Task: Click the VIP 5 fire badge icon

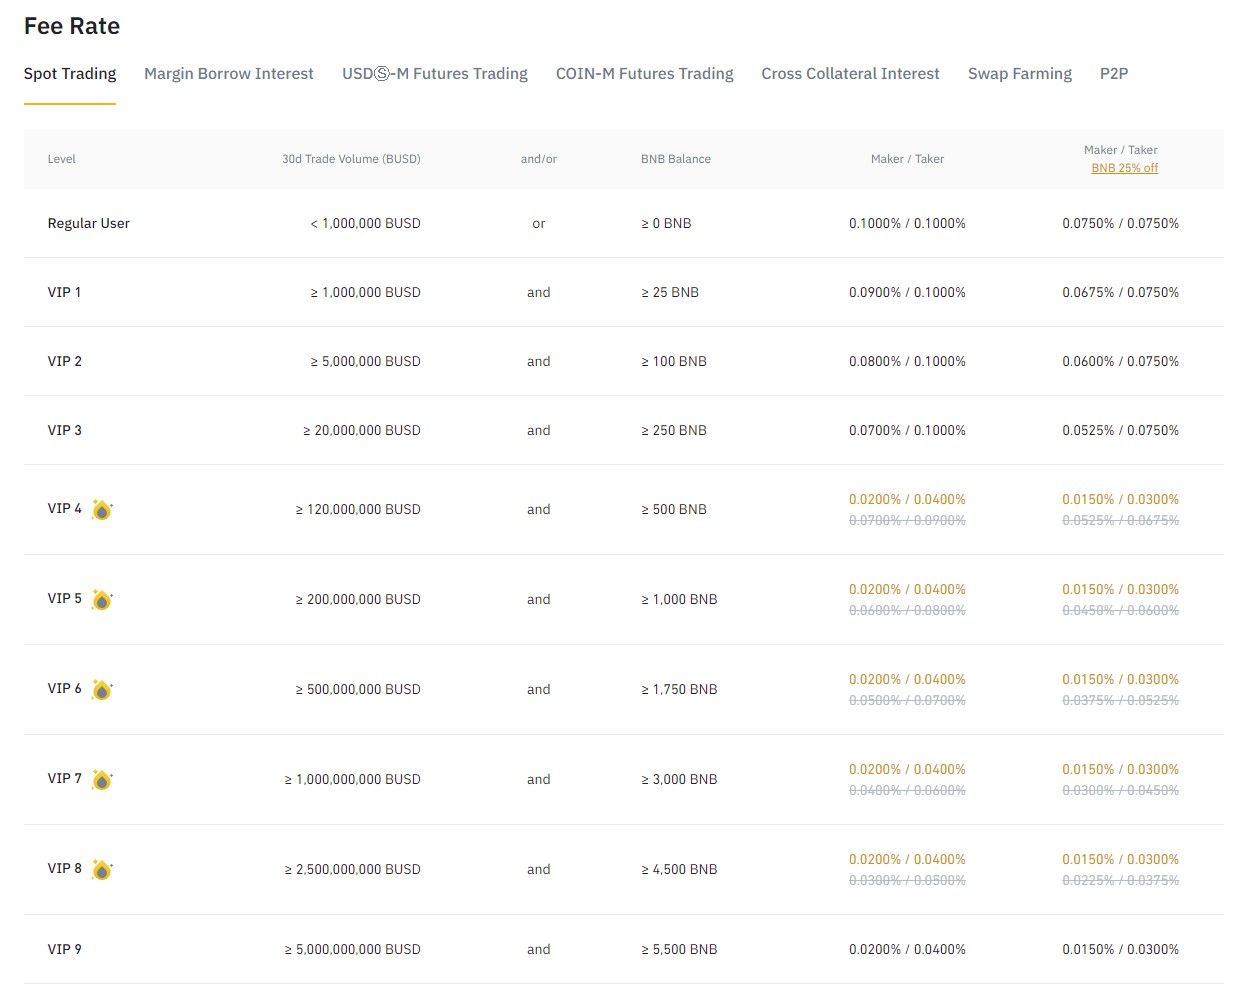Action: (x=101, y=600)
